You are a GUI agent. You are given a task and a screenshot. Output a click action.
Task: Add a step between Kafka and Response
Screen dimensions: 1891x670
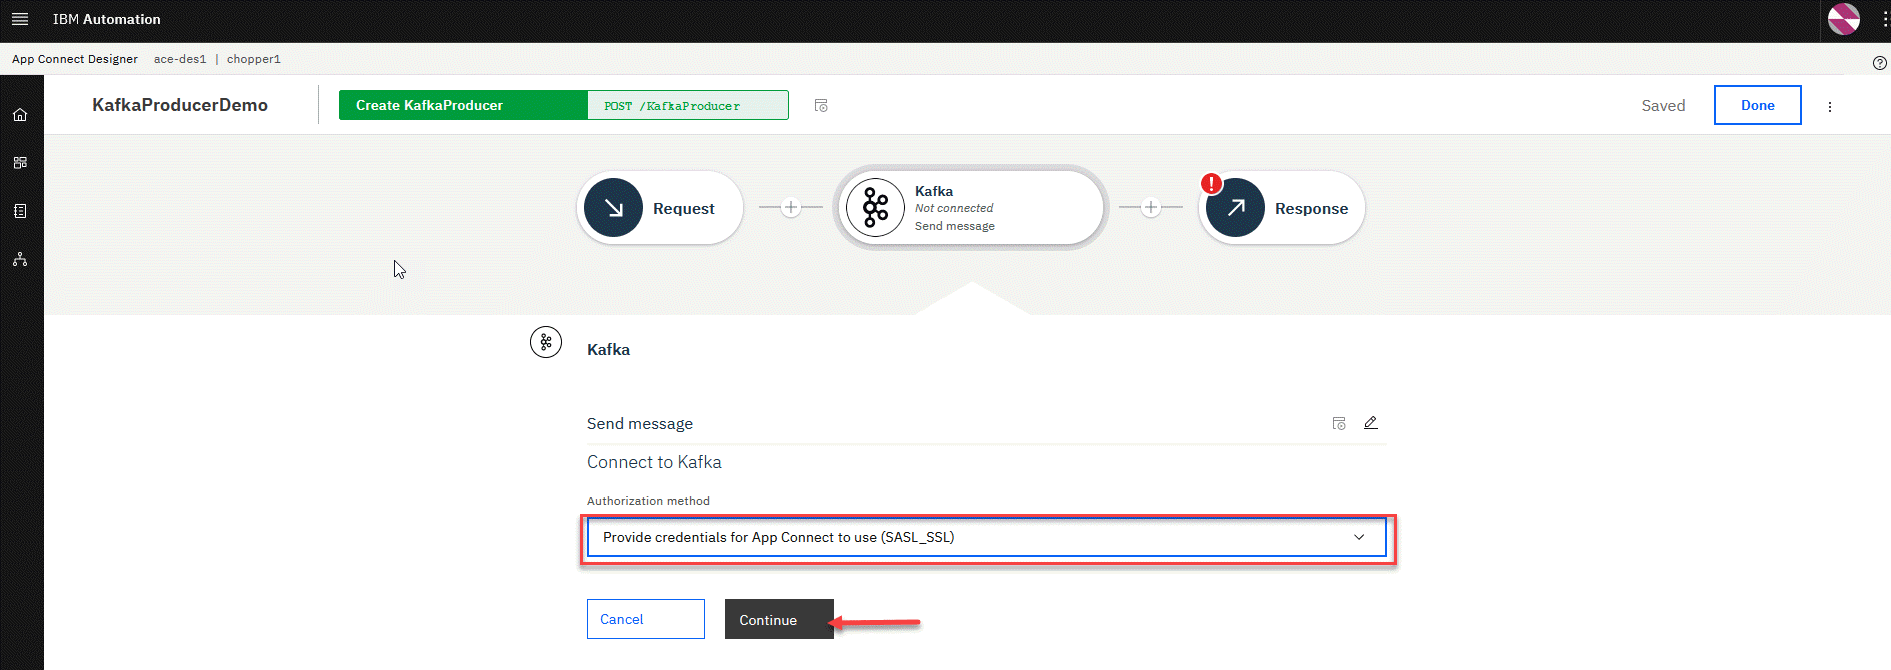point(1151,208)
